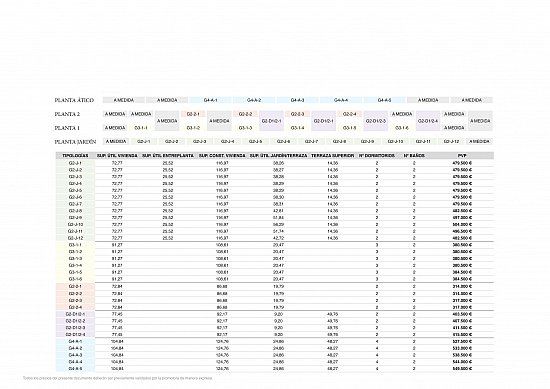The width and height of the screenshot is (550, 389).
Task: Select the purple G2-D1/2-4 duplex block
Action: [428, 121]
